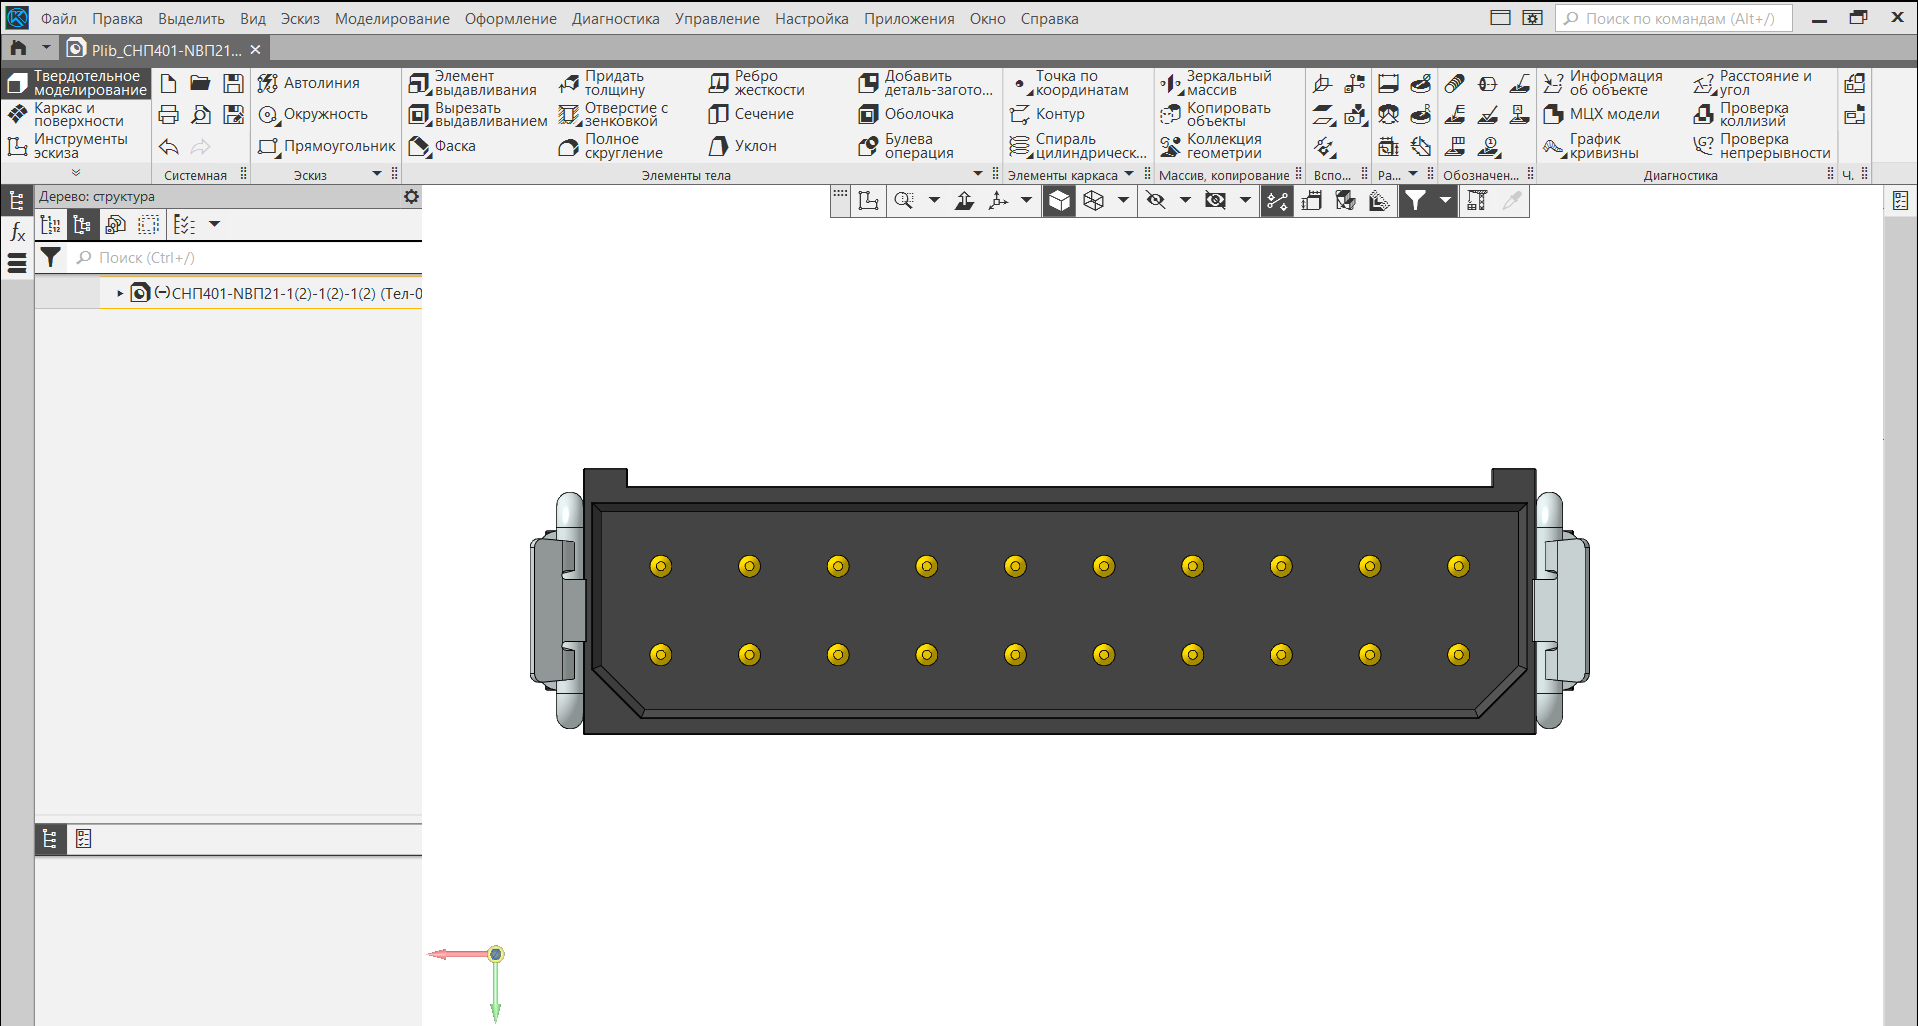Image resolution: width=1918 pixels, height=1026 pixels.
Task: Expand the Элементы каркаса group dropdown
Action: (1129, 174)
